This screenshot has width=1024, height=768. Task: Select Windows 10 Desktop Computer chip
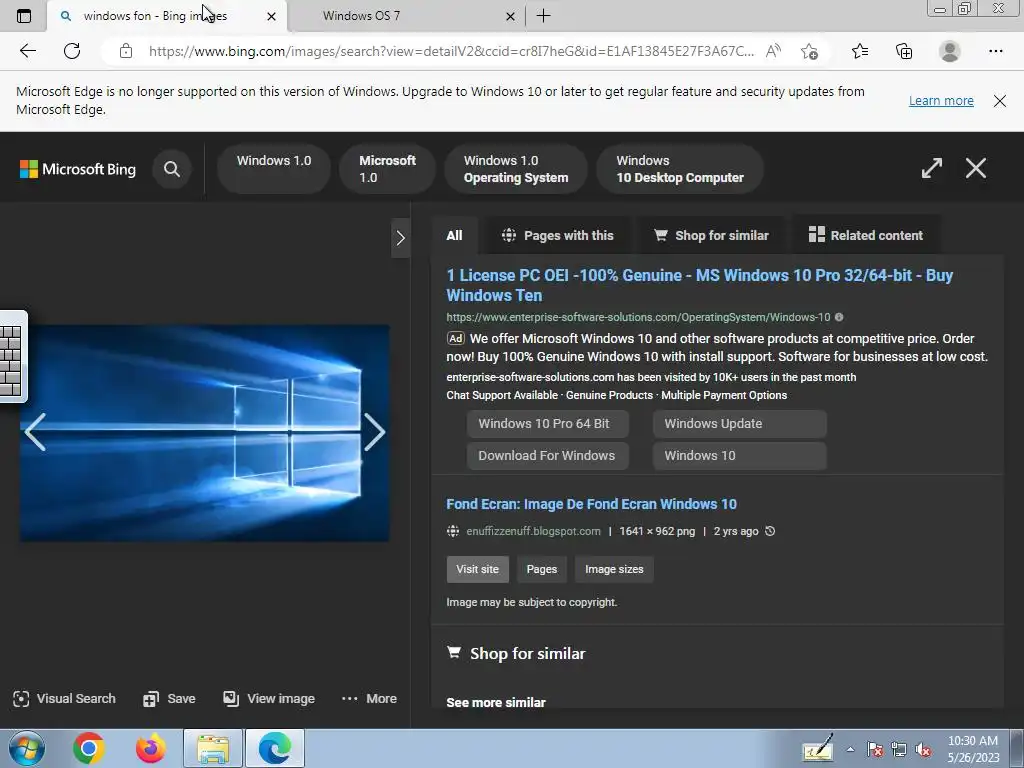point(680,168)
